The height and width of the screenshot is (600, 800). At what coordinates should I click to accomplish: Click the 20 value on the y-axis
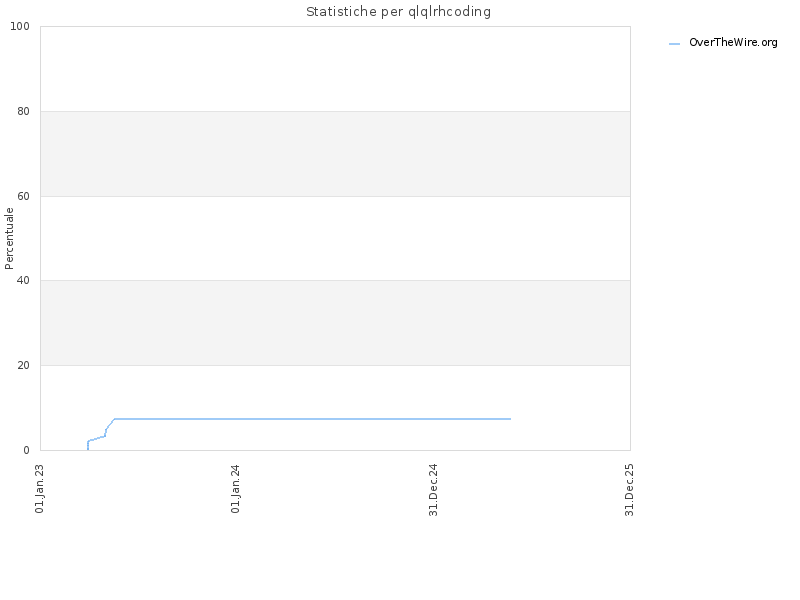tap(23, 365)
